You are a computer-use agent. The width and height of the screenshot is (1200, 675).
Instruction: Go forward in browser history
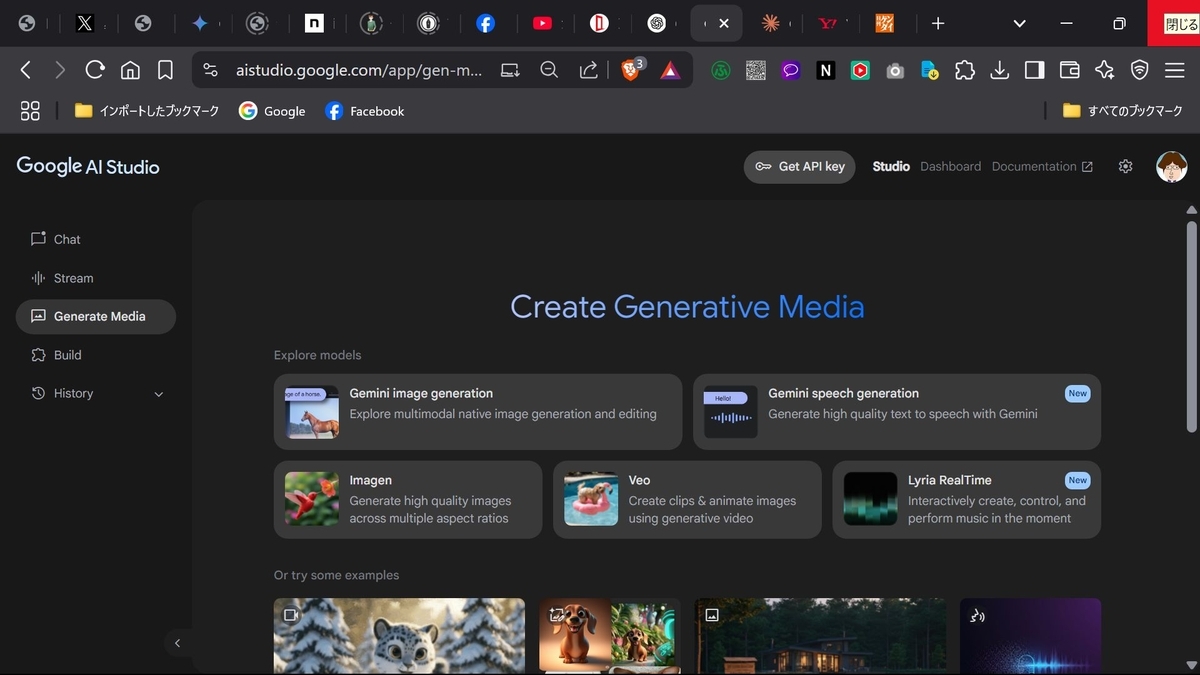[60, 70]
